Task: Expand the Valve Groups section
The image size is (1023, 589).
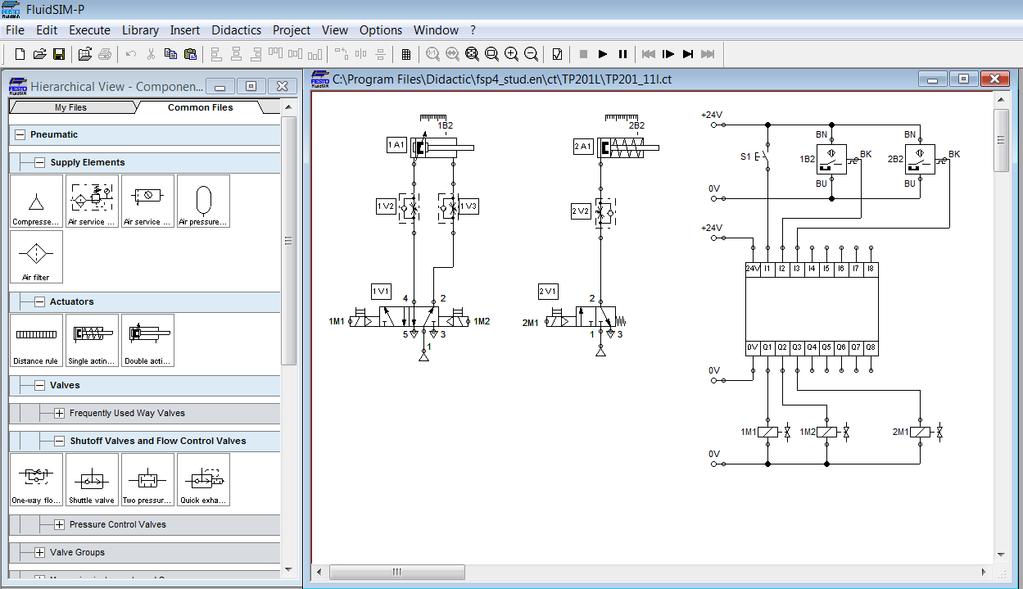Action: pos(40,552)
